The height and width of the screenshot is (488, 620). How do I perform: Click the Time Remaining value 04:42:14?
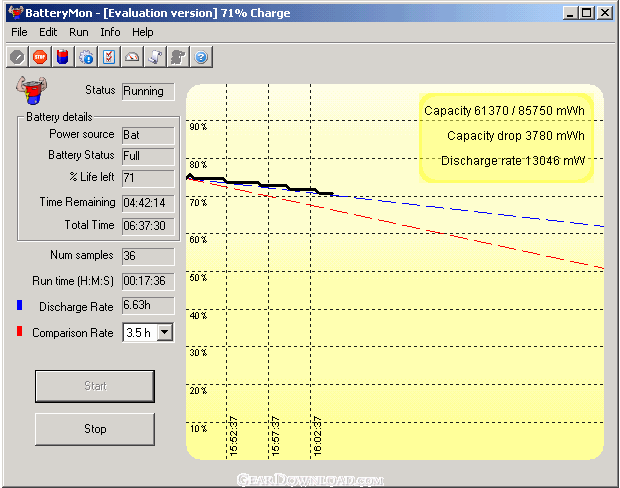148,203
